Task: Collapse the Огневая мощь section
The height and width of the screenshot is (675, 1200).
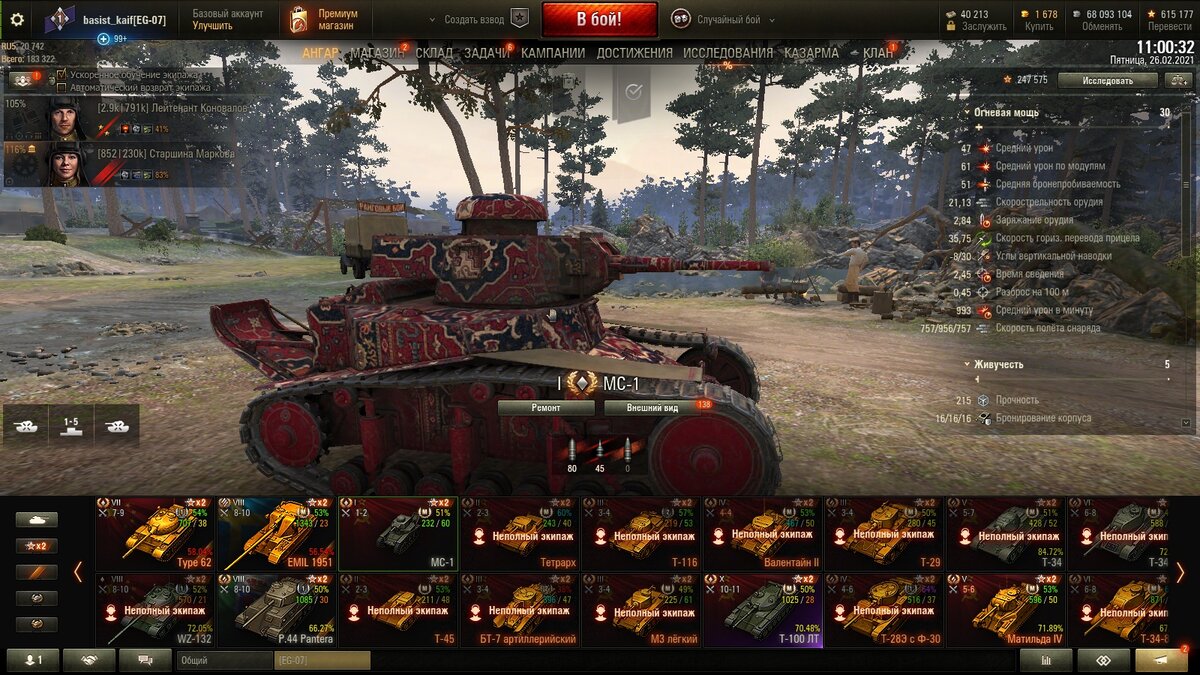Action: [968, 113]
